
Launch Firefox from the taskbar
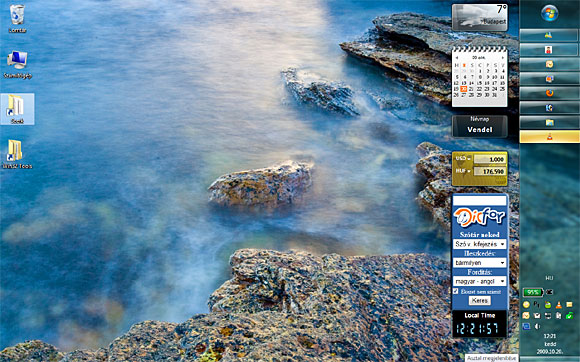click(550, 93)
